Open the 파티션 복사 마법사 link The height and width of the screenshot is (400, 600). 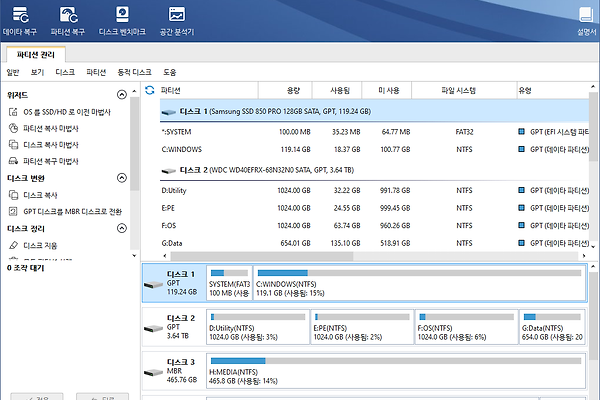50,128
